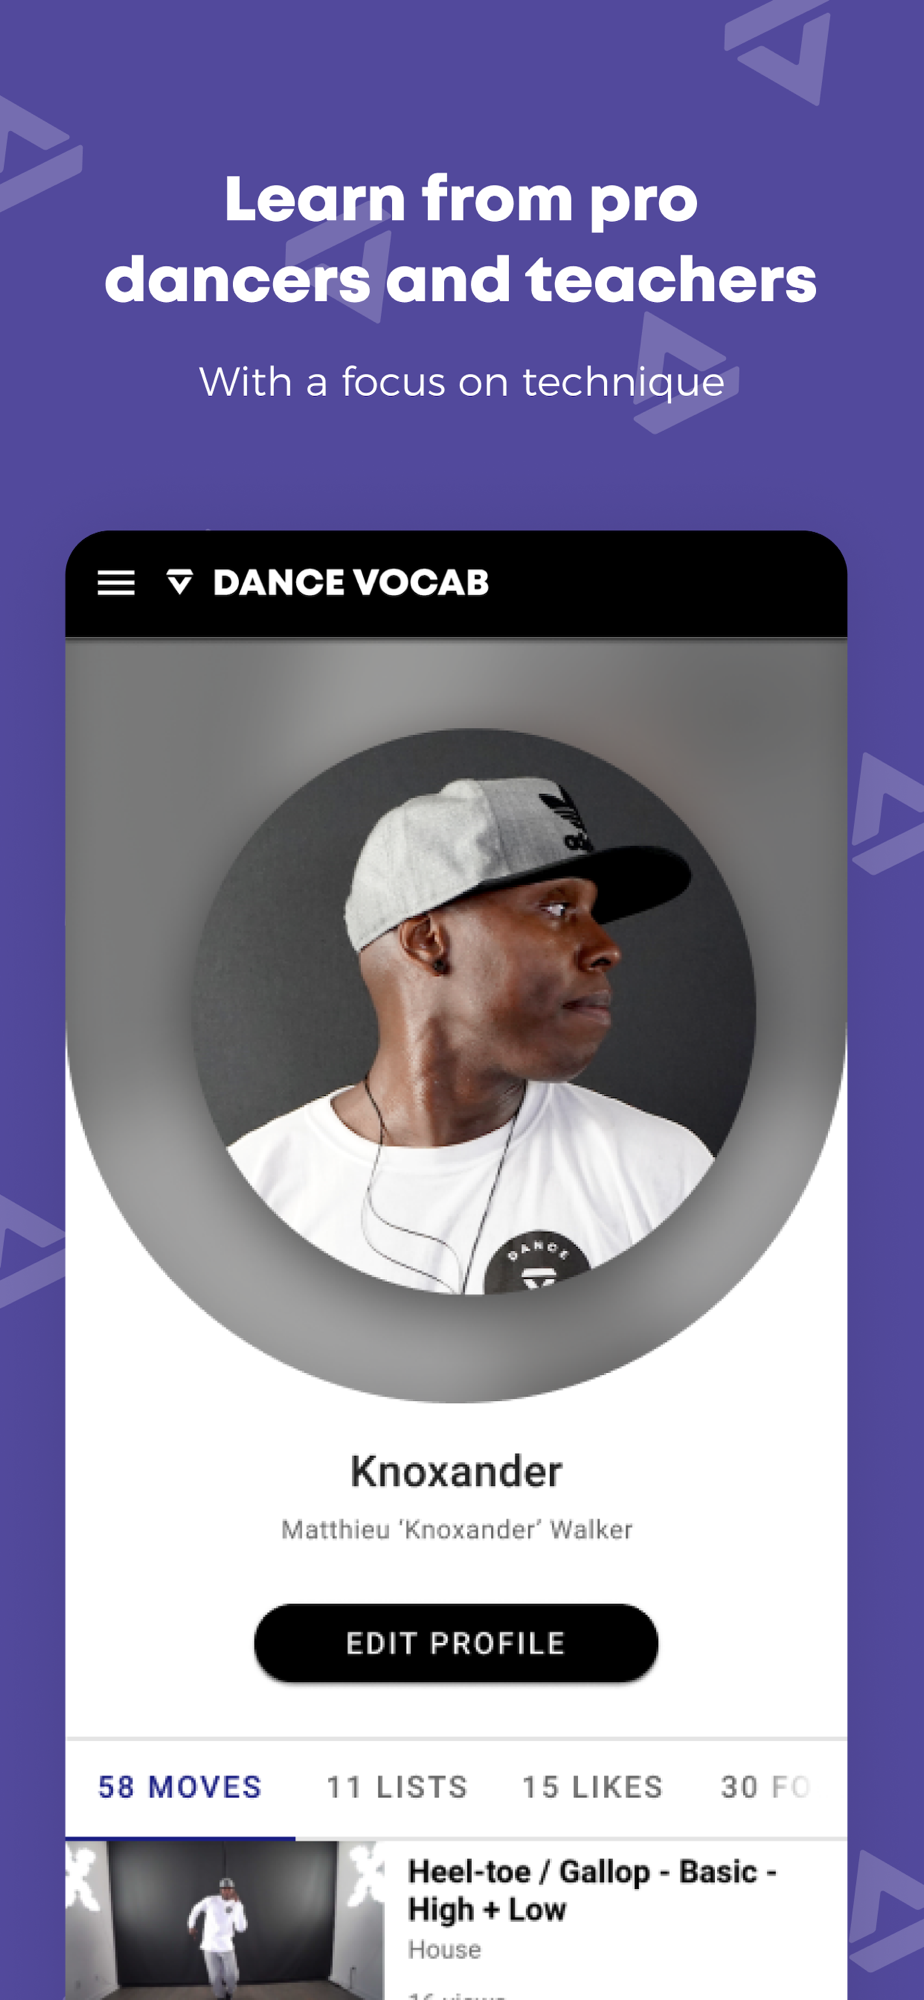Open the hamburger navigation menu
Screen dimensions: 924x2000
(116, 583)
